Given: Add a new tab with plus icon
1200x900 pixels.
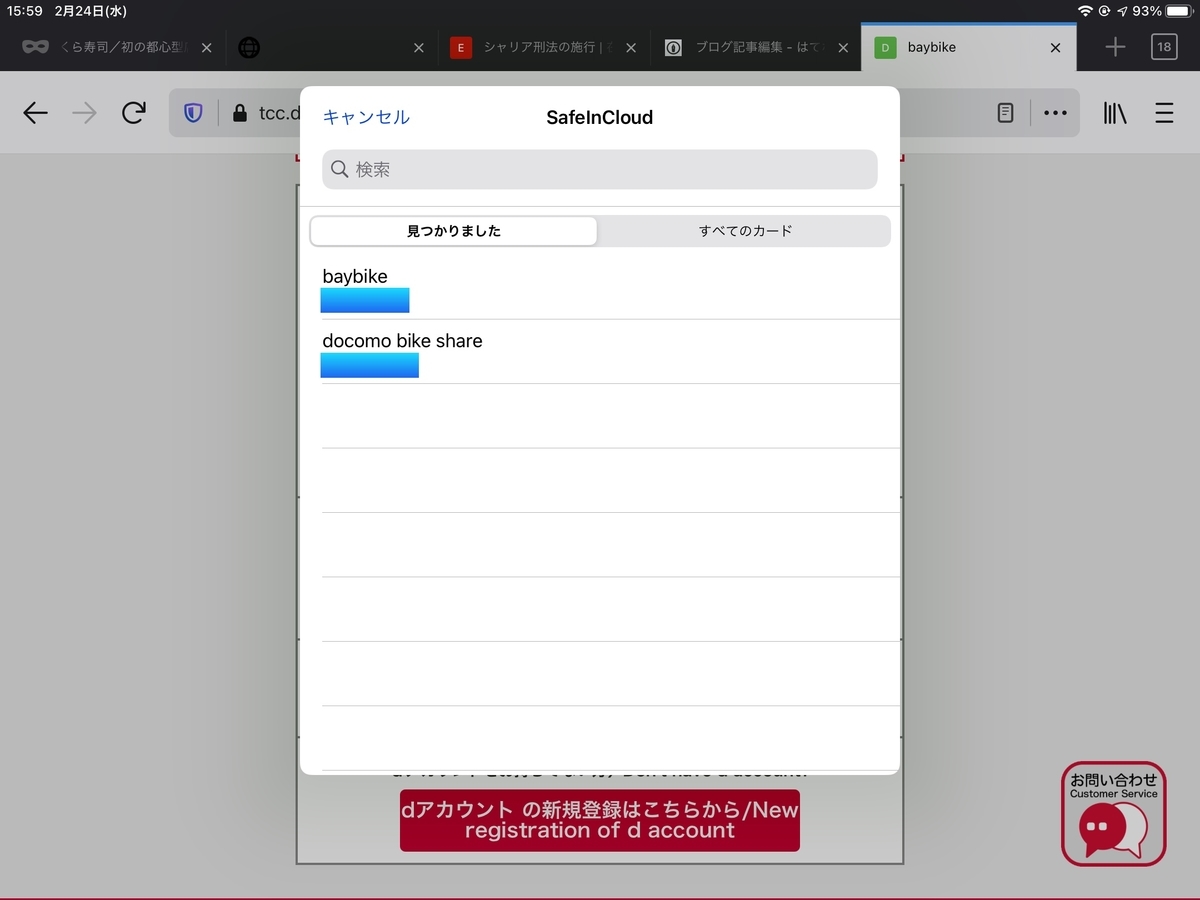Looking at the screenshot, I should pyautogui.click(x=1115, y=47).
